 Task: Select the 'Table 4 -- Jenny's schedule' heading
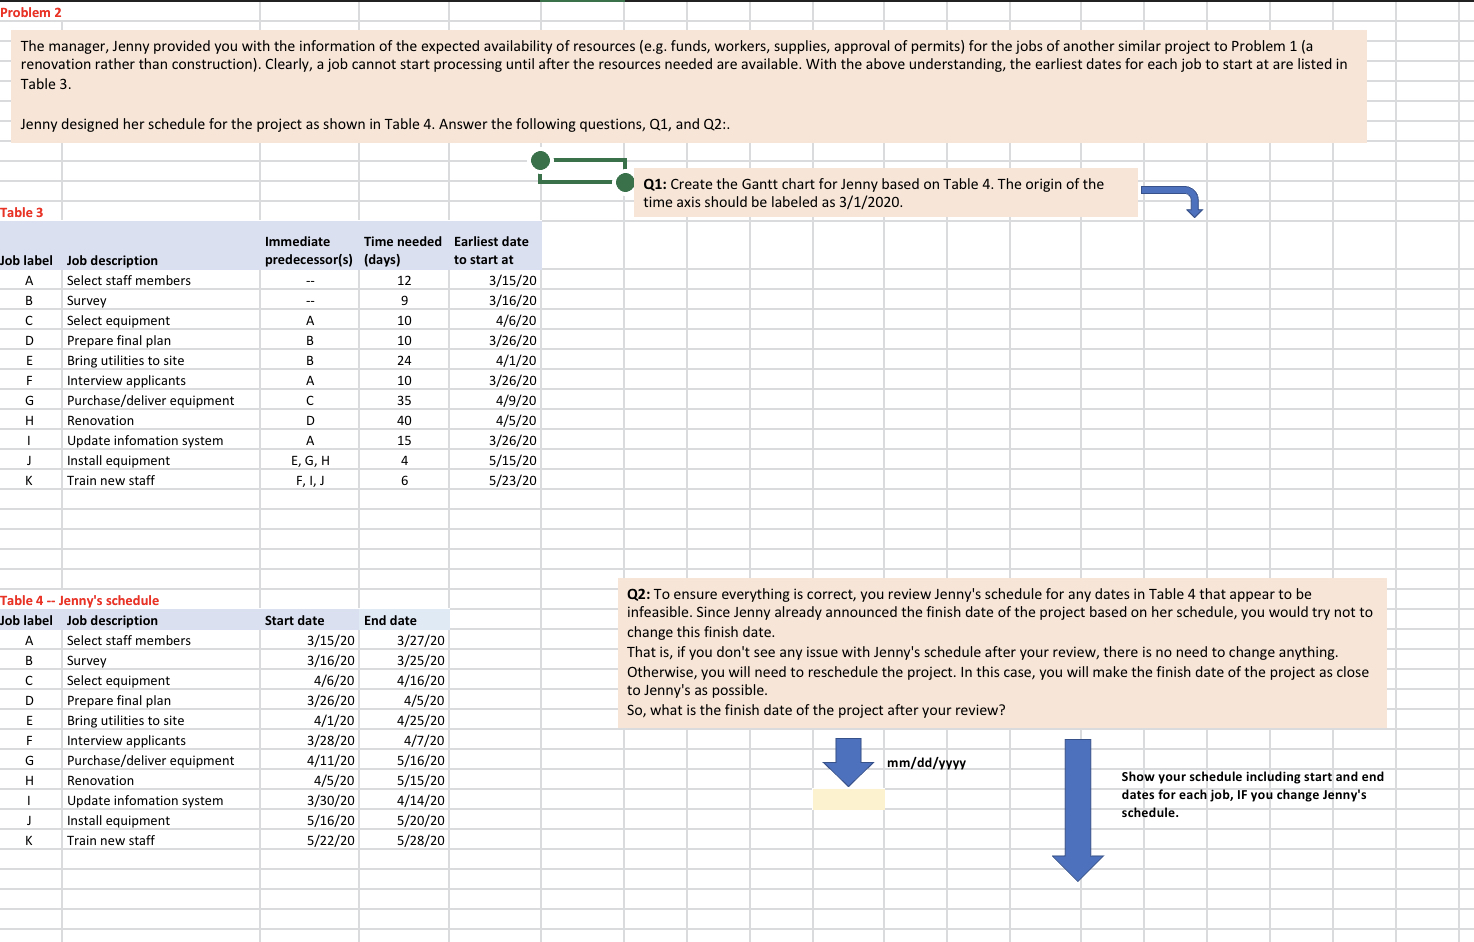coord(79,600)
